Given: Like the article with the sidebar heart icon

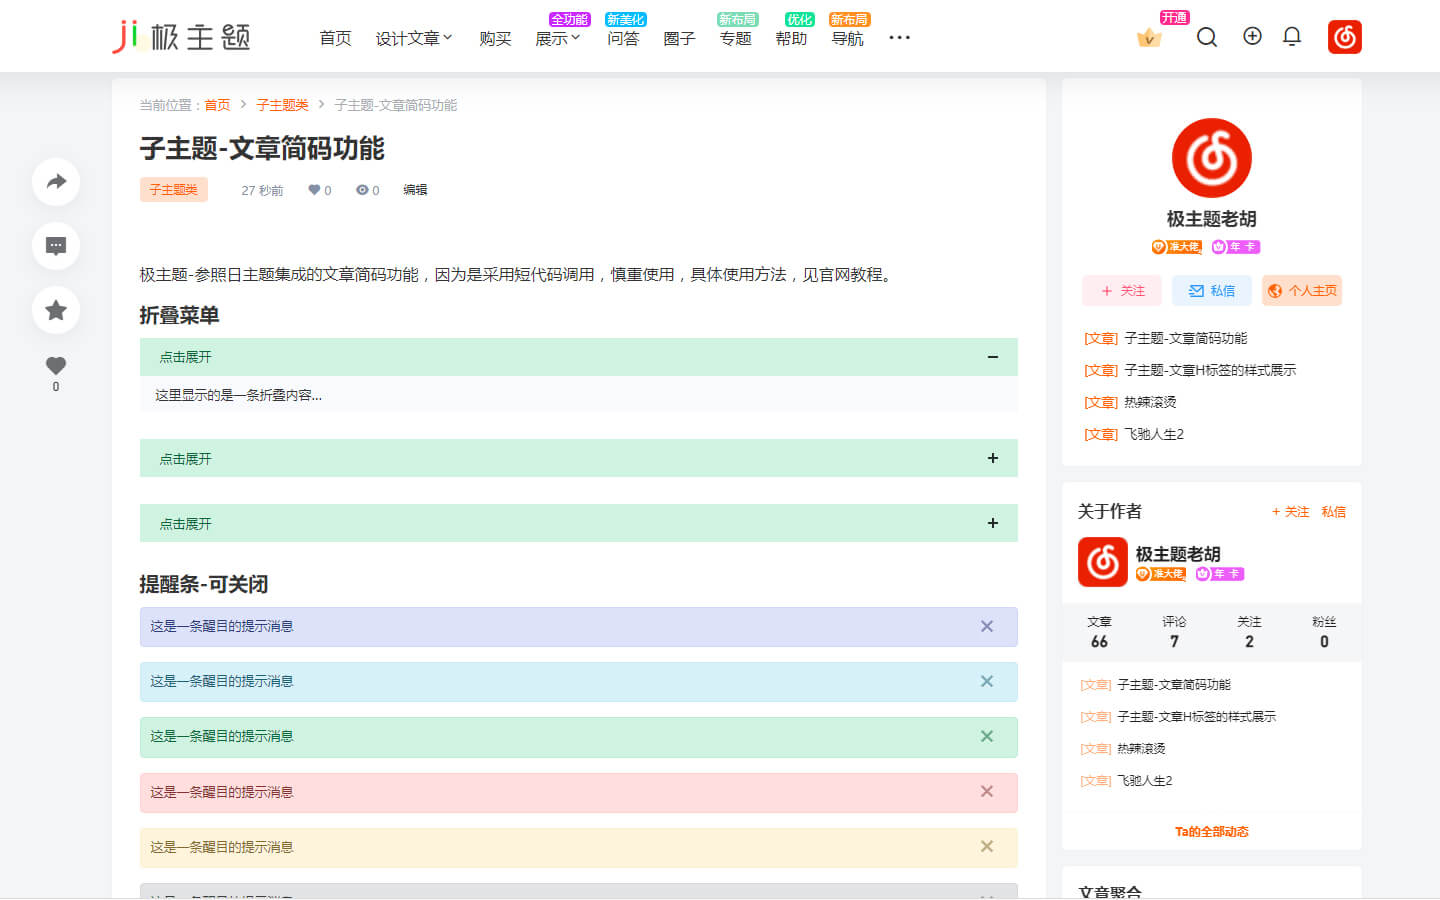Looking at the screenshot, I should click(56, 366).
